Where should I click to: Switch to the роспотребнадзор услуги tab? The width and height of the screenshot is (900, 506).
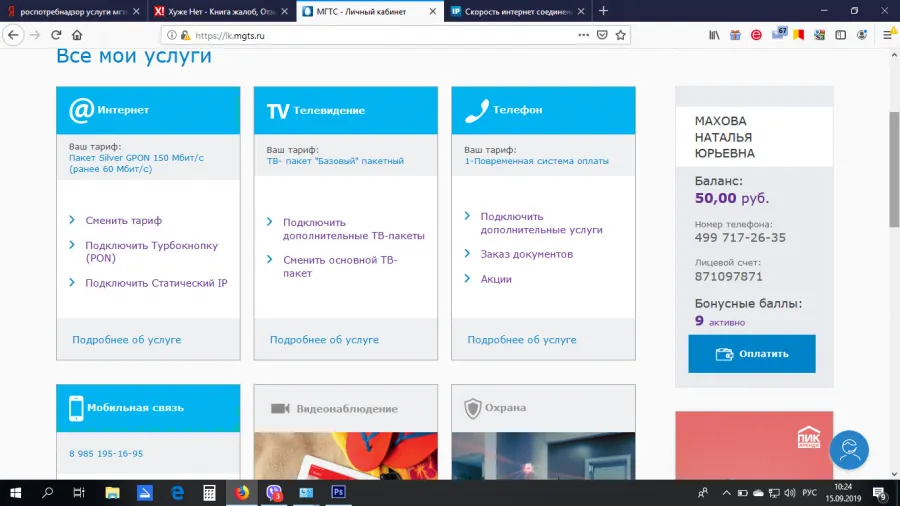pos(73,11)
